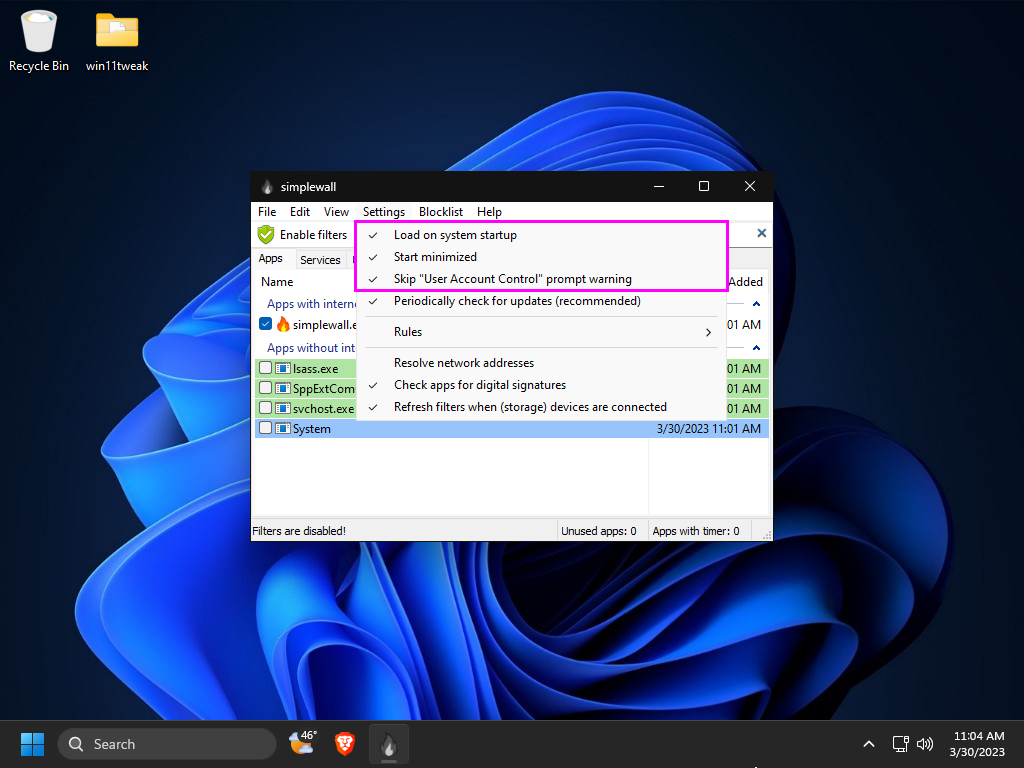Click Unused apps: 0 in status bar

click(x=599, y=531)
